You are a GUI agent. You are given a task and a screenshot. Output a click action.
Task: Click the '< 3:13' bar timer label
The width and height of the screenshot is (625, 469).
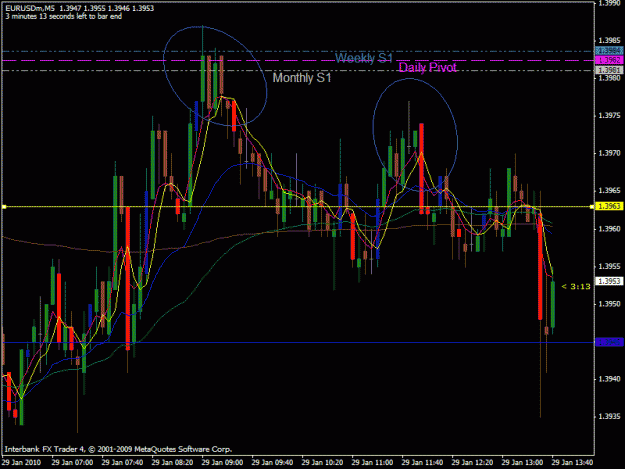(576, 287)
